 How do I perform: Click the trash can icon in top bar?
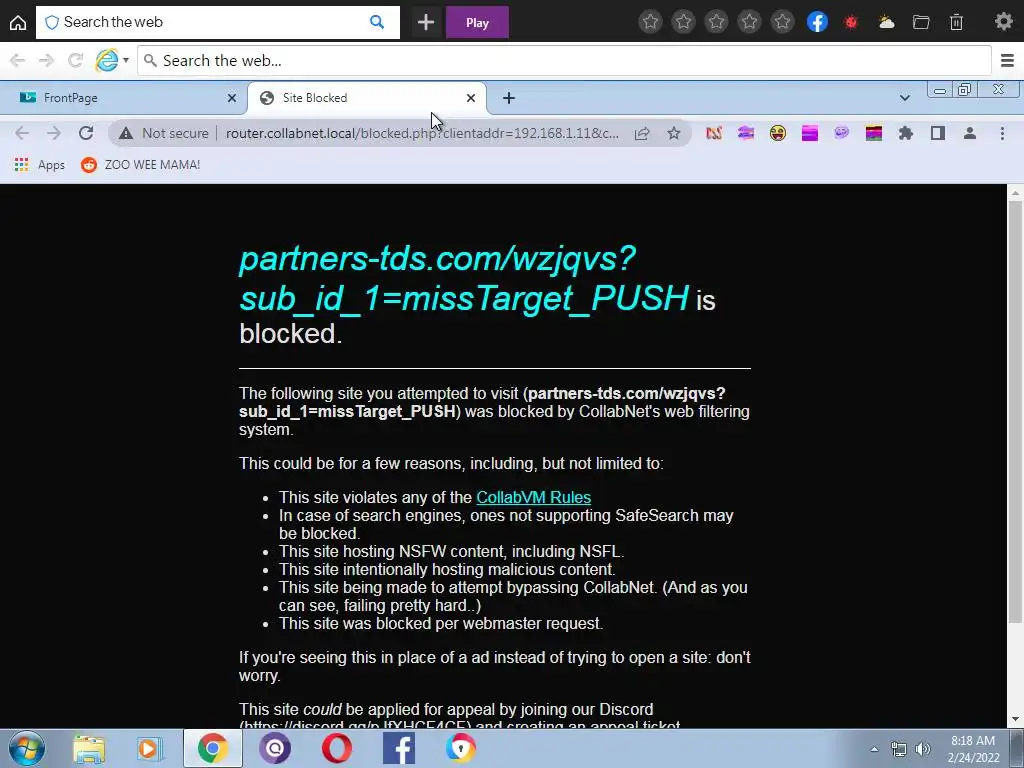coord(956,22)
